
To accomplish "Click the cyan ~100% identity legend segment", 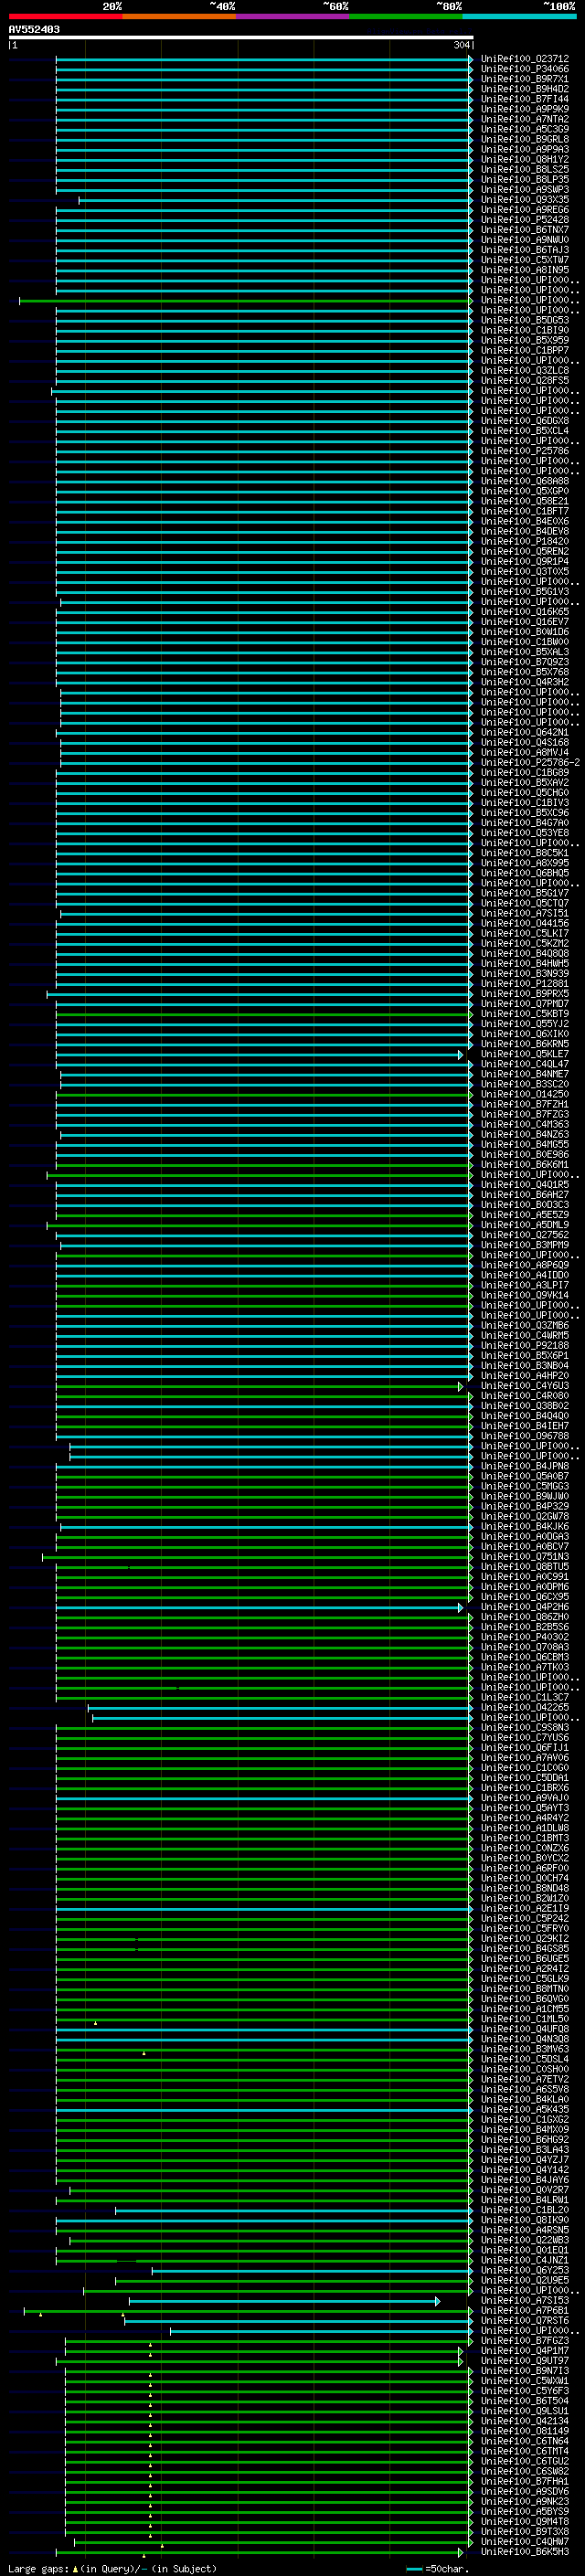I will (x=519, y=16).
